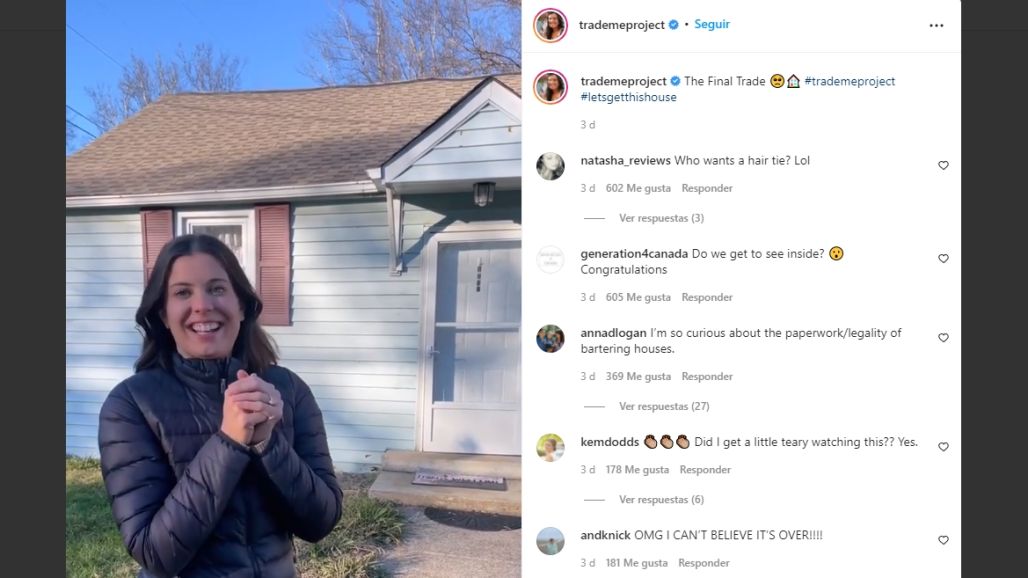1028x578 pixels.
Task: Open trademeproject header profile picture
Action: pyautogui.click(x=550, y=26)
